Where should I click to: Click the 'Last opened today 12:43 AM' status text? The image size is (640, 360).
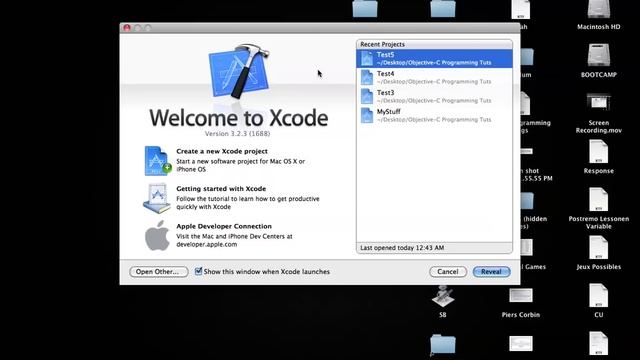point(402,248)
